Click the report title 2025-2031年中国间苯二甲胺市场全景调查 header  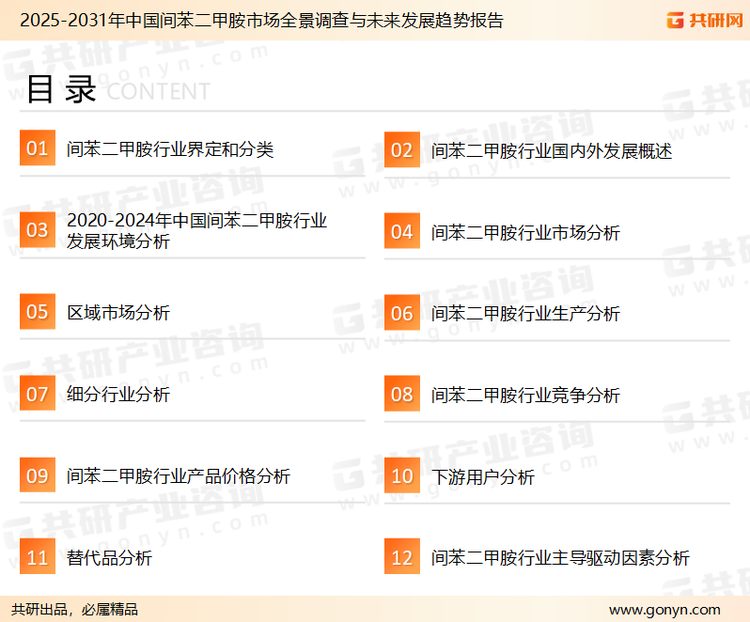262,21
